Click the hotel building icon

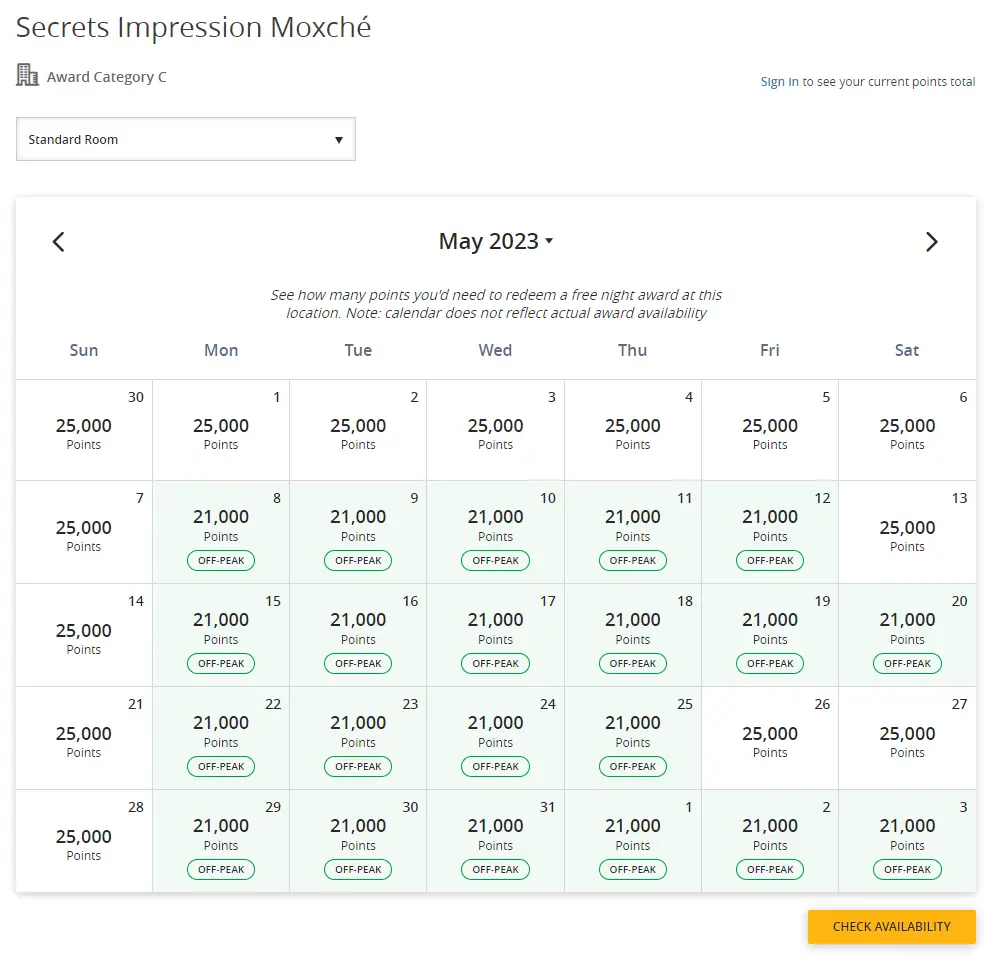(28, 75)
